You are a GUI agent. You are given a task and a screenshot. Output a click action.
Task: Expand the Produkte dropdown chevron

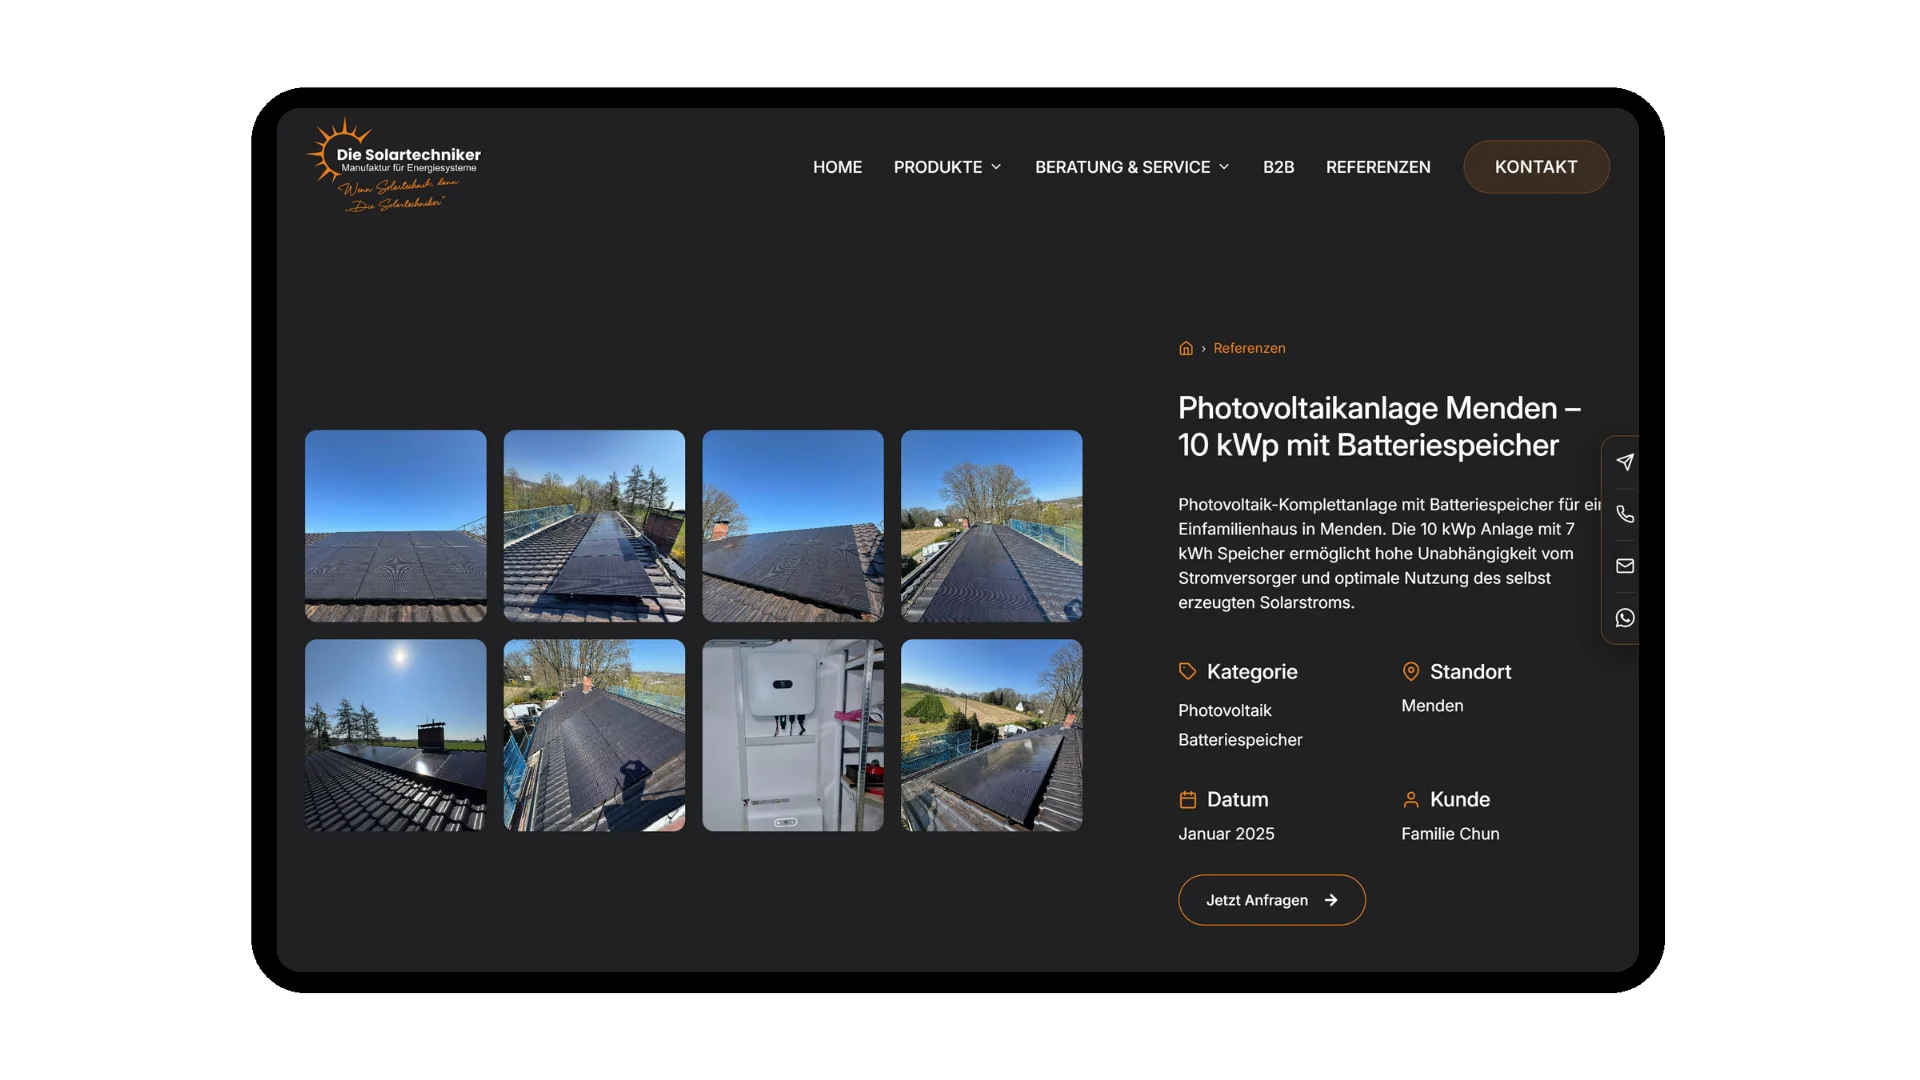996,167
